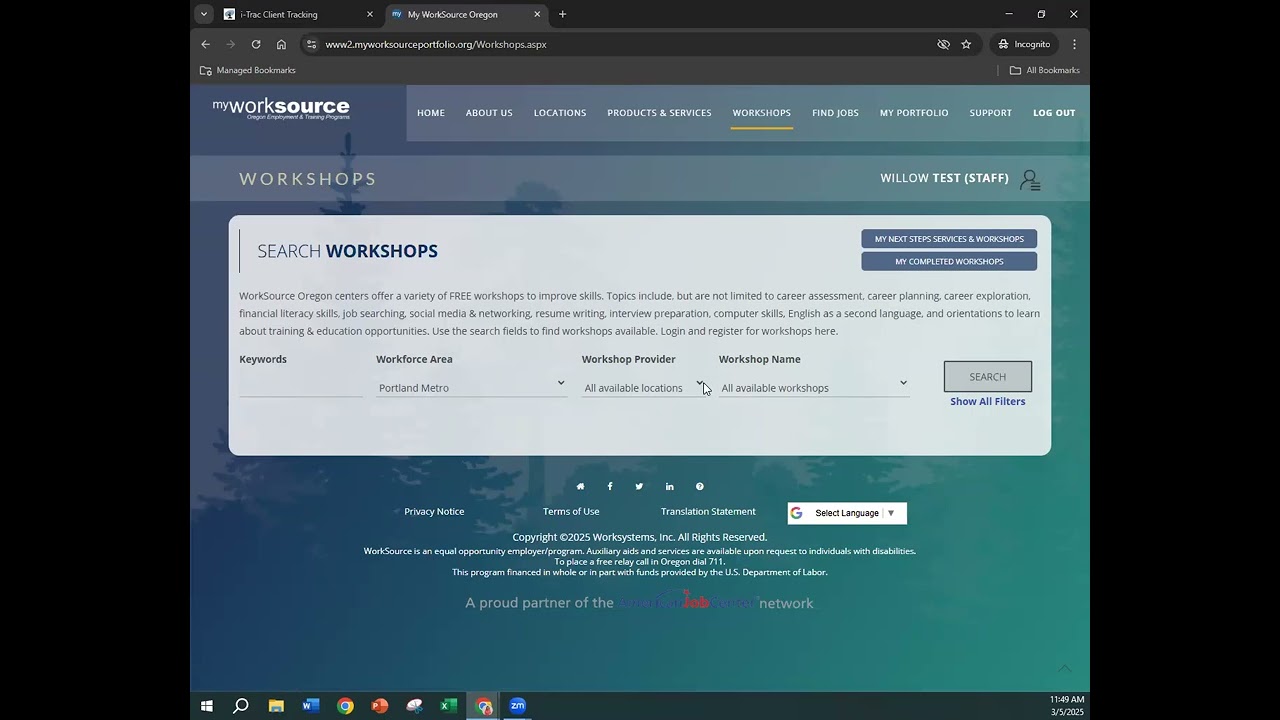Image resolution: width=1280 pixels, height=720 pixels.
Task: Open MY PORTFOLIO in navigation
Action: (914, 113)
